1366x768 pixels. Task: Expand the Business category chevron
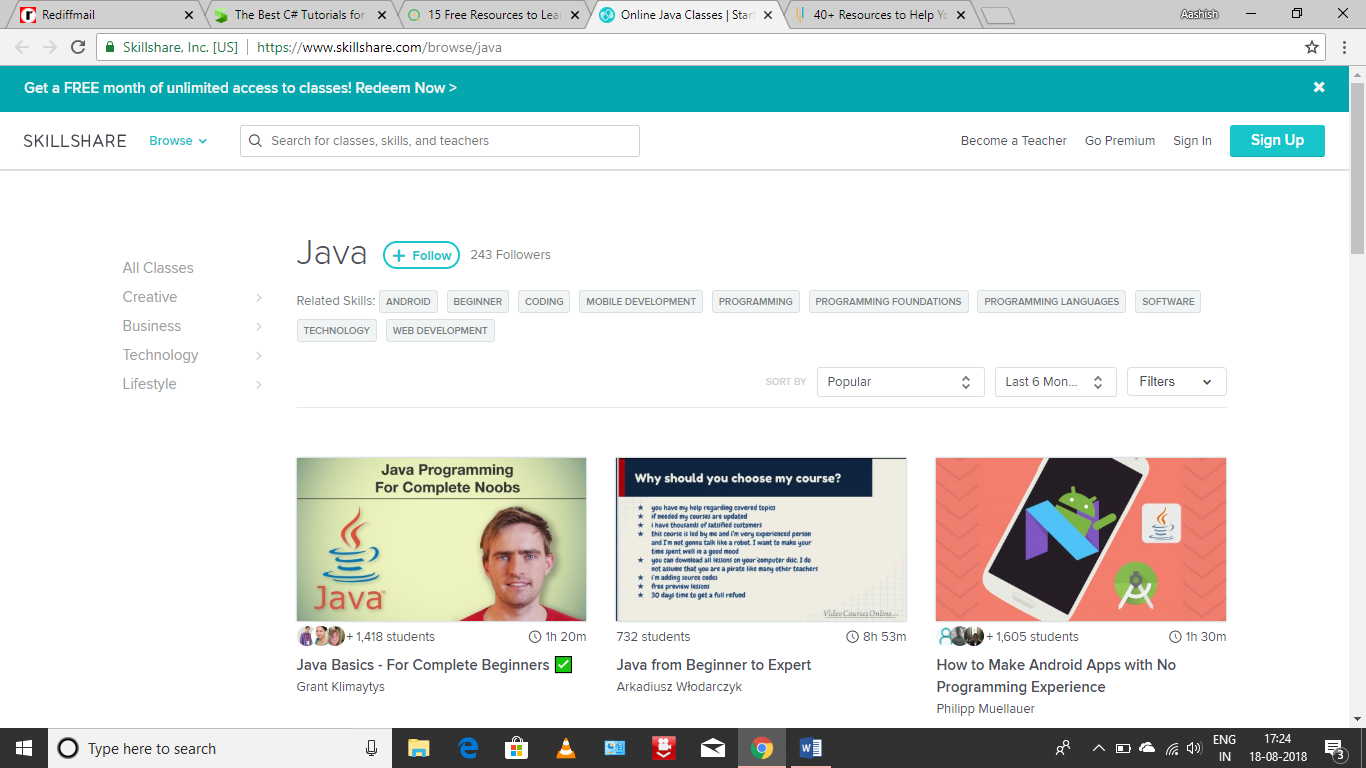click(259, 327)
